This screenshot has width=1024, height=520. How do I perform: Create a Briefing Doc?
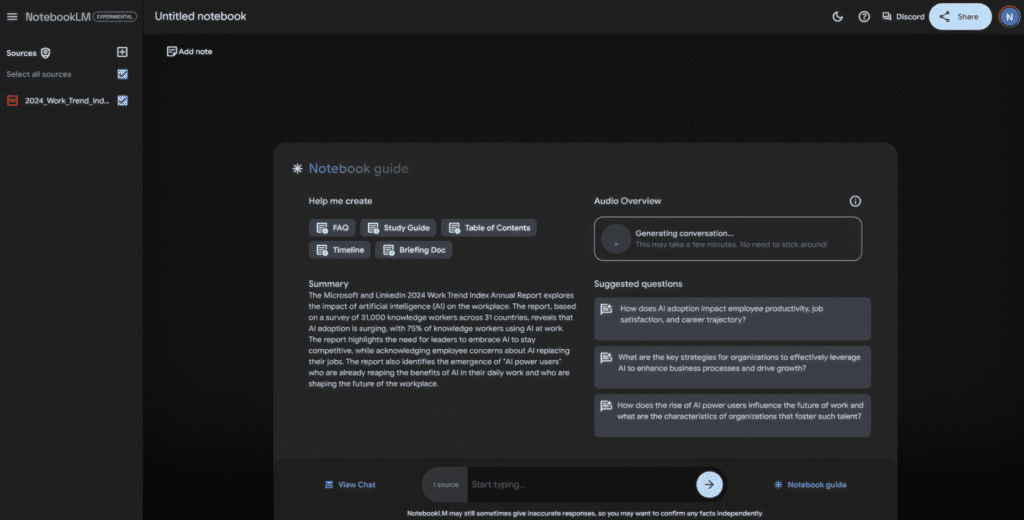click(413, 250)
